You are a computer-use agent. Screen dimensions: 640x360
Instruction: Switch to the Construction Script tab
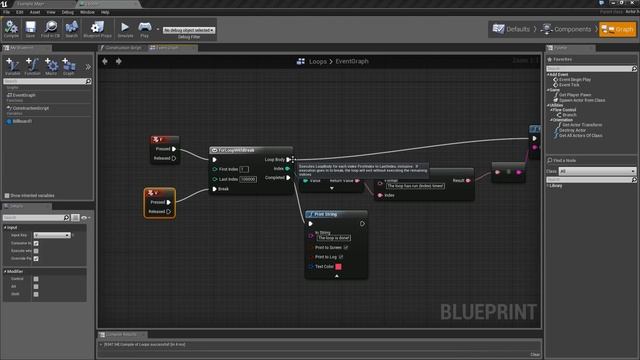(123, 48)
